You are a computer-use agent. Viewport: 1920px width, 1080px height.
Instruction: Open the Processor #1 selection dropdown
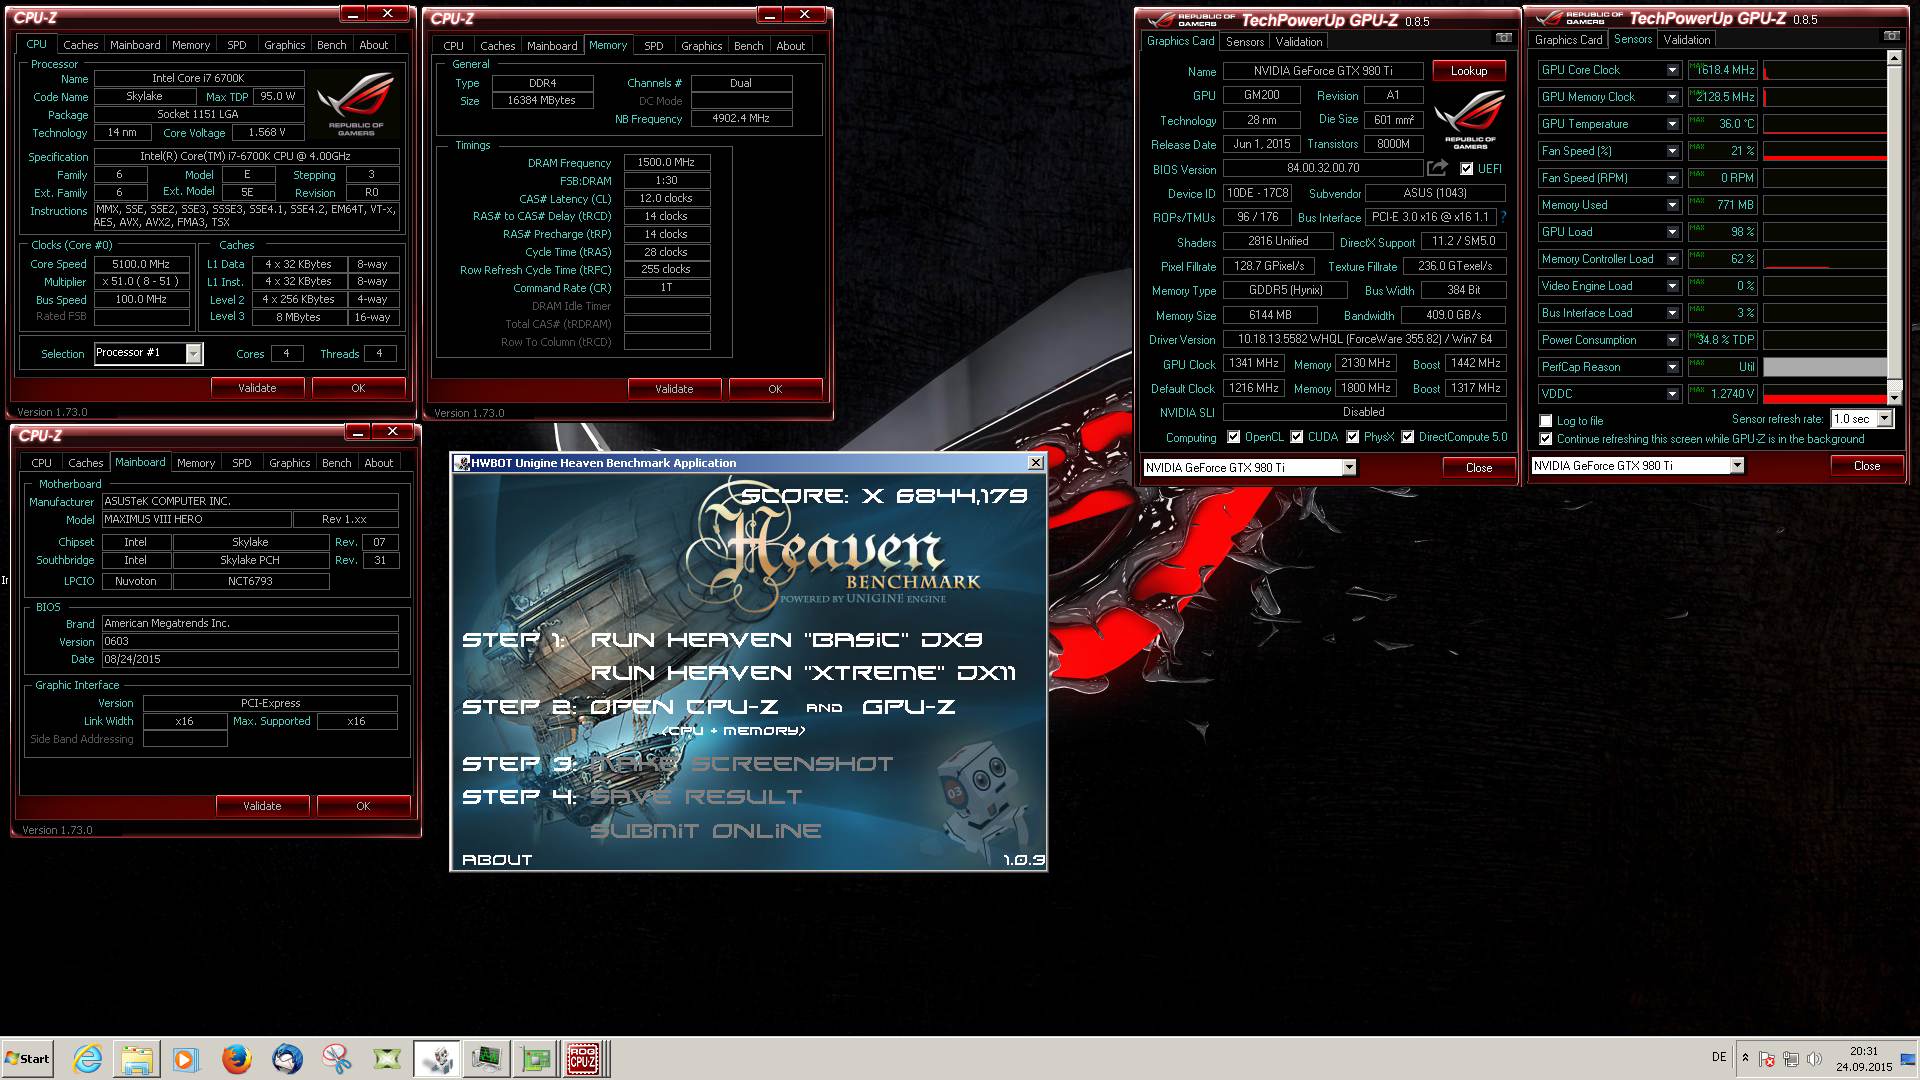193,353
